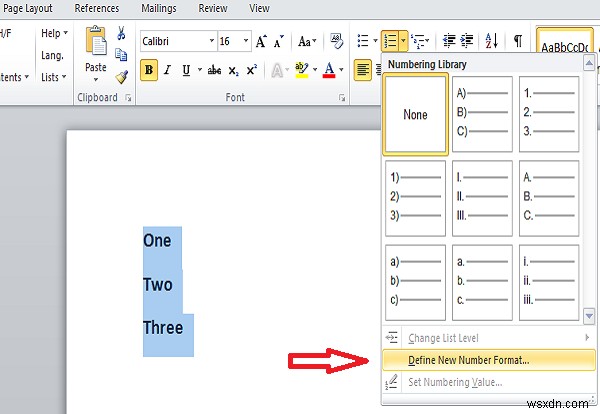Toggle Bold formatting
The width and height of the screenshot is (600, 414).
(149, 70)
